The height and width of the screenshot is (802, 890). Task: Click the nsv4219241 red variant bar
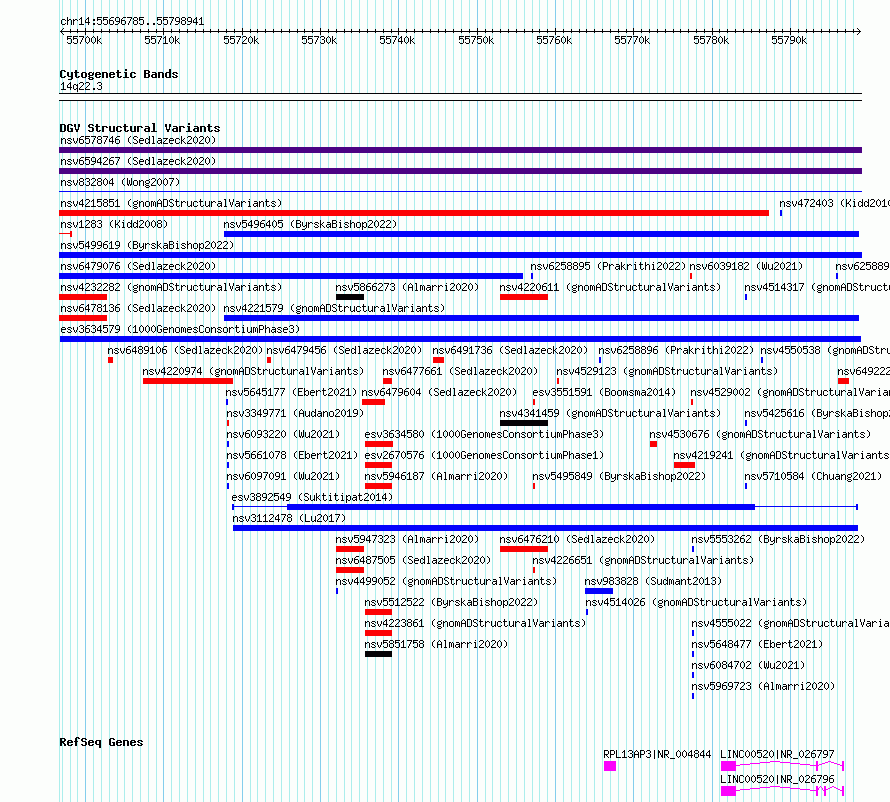685,465
